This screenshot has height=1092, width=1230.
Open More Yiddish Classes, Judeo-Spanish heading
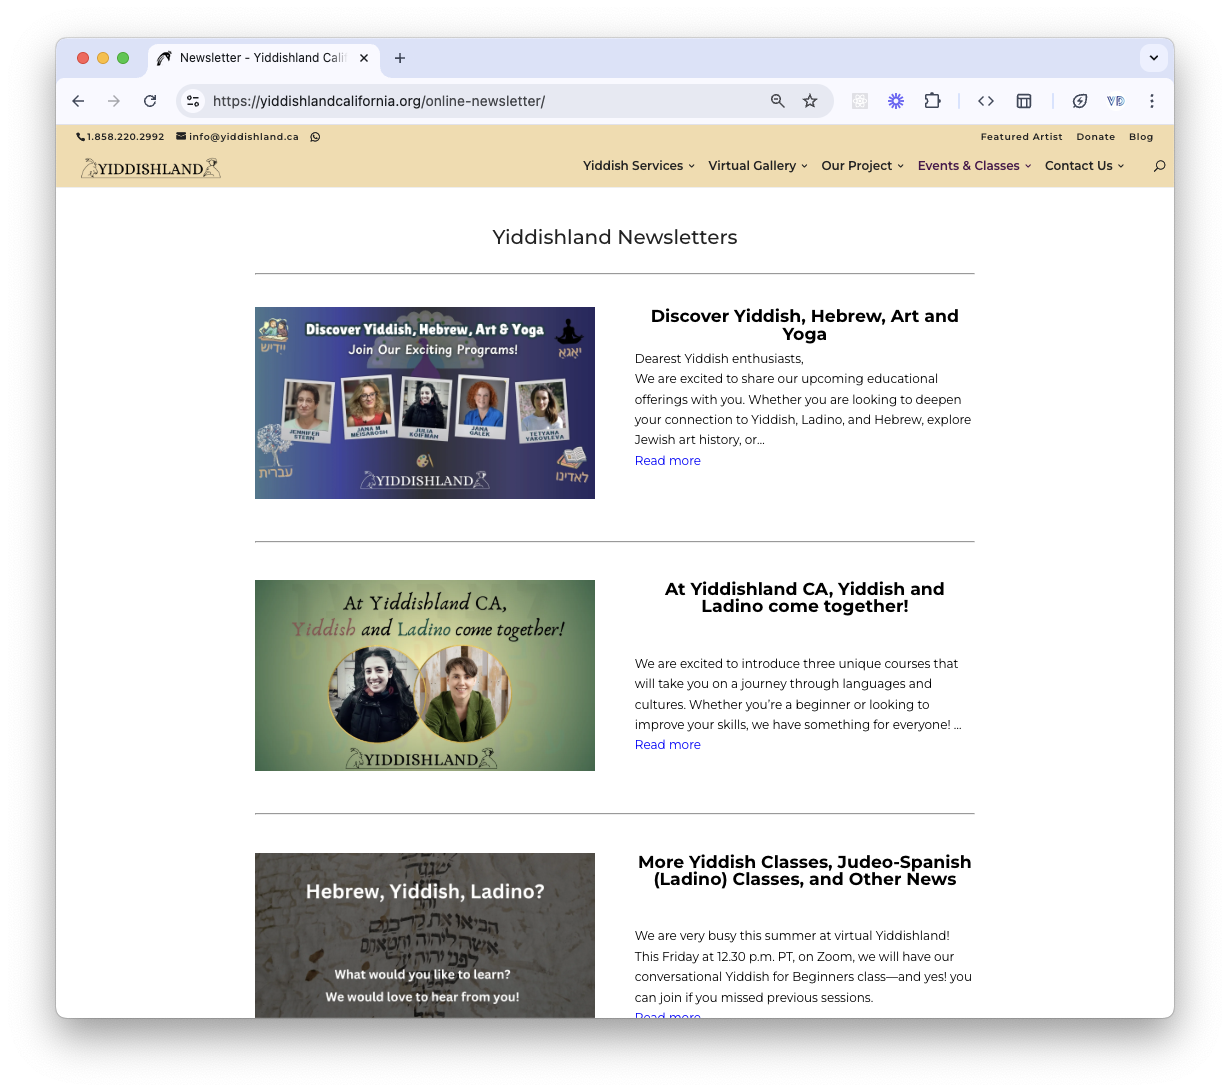click(x=804, y=870)
